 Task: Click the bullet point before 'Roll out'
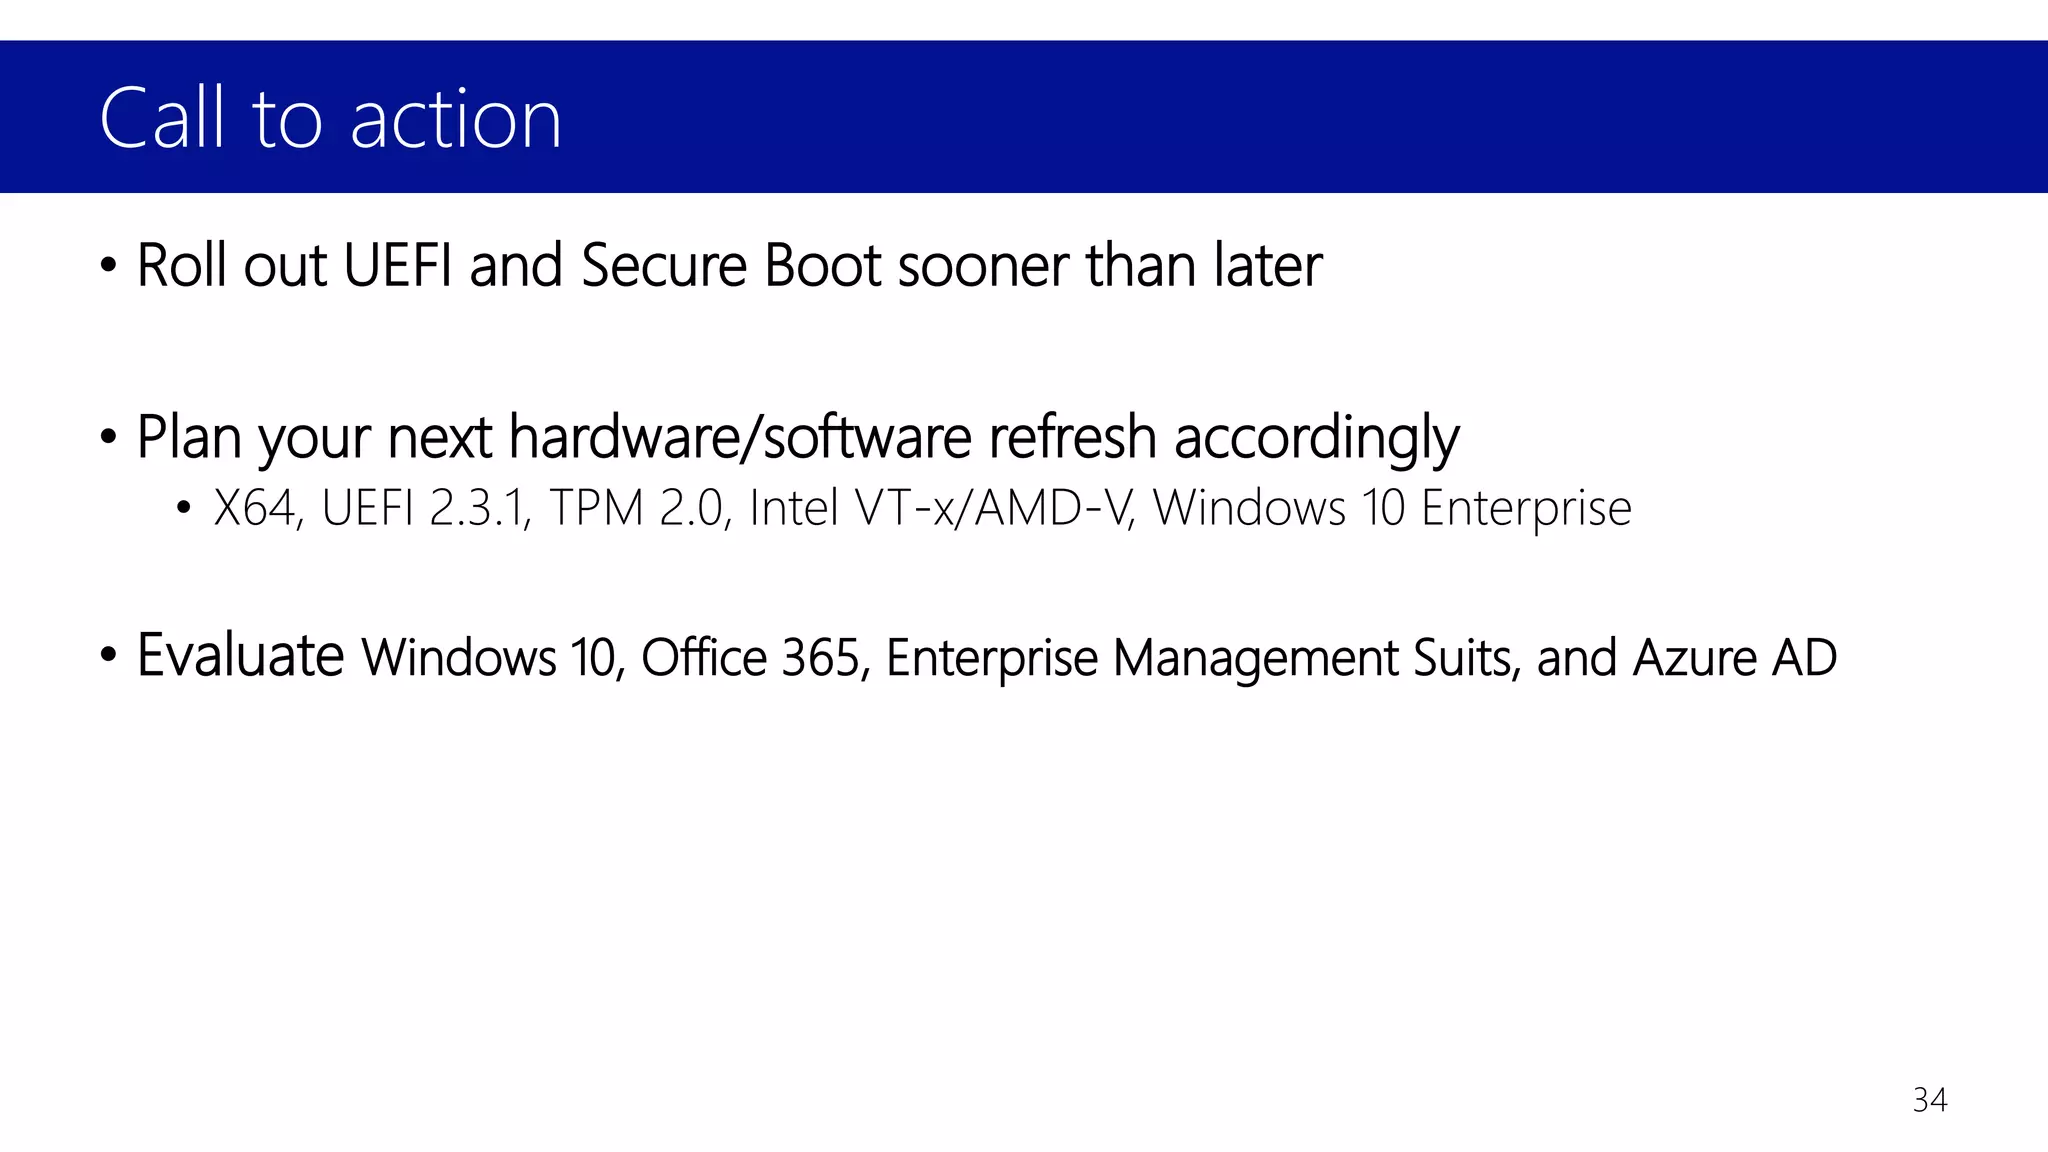point(109,267)
